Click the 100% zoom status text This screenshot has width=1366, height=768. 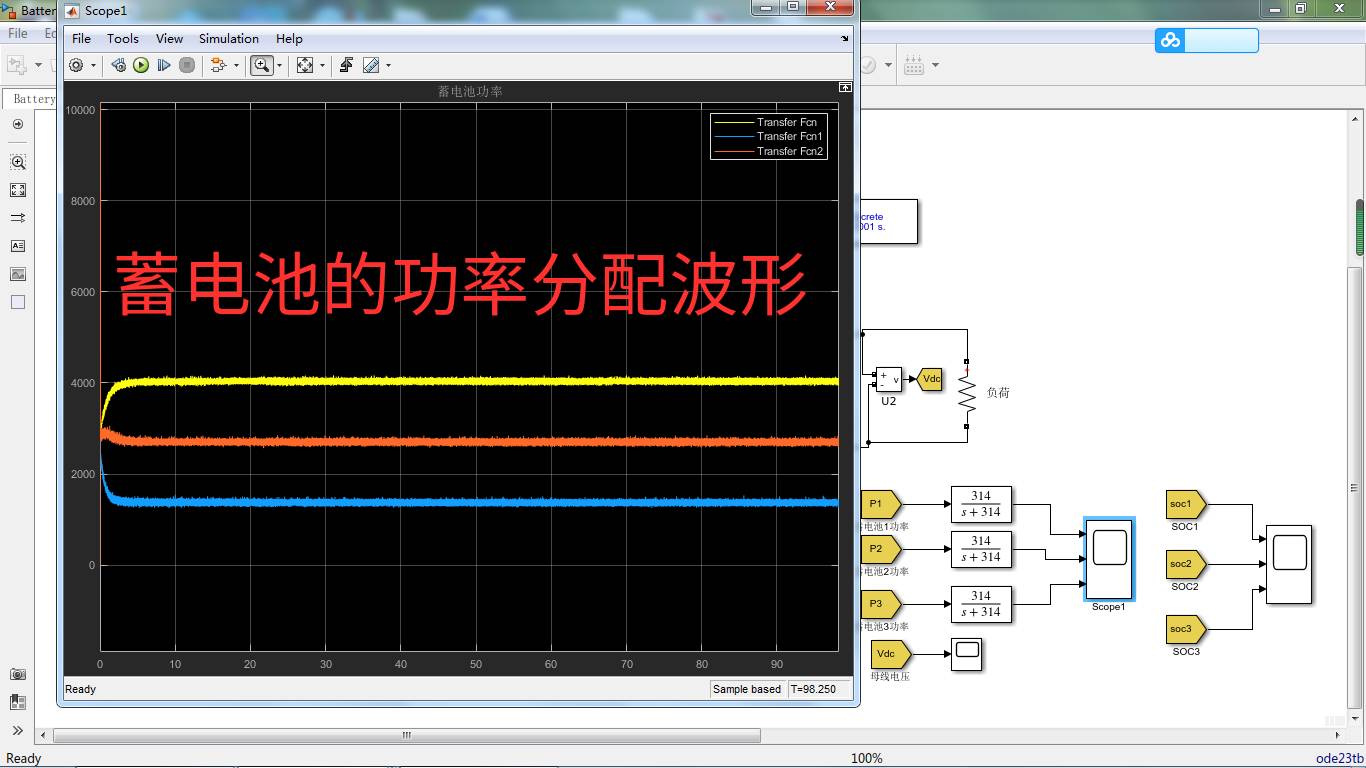pos(866,758)
